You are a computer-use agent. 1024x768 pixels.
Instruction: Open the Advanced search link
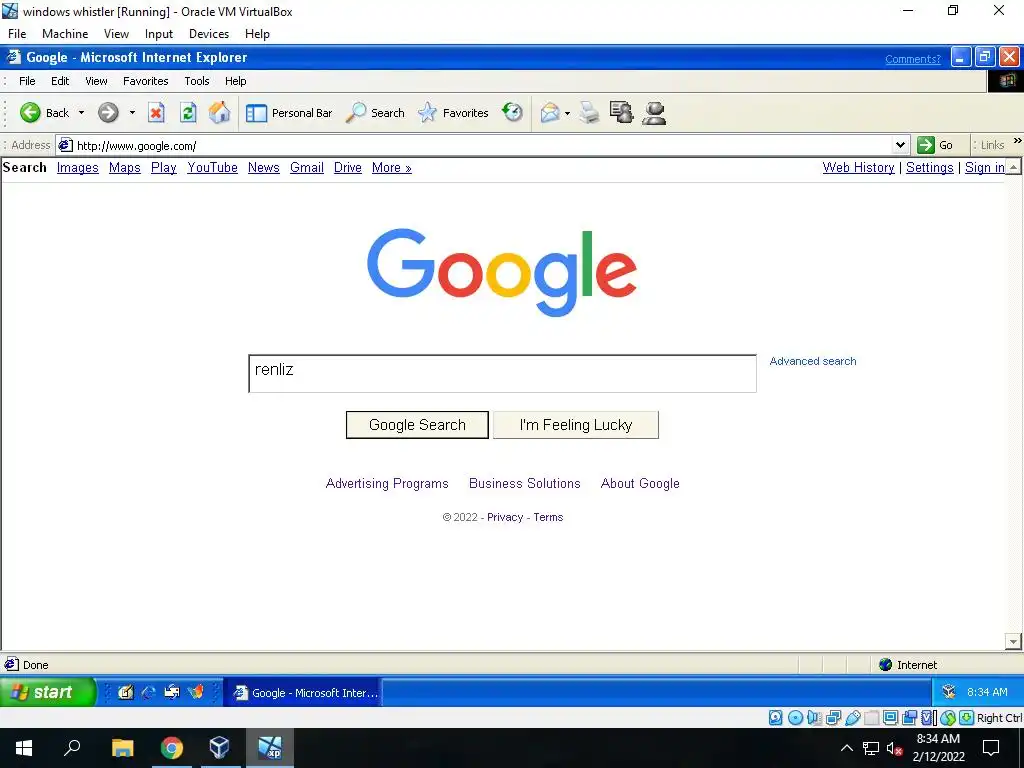pos(812,361)
